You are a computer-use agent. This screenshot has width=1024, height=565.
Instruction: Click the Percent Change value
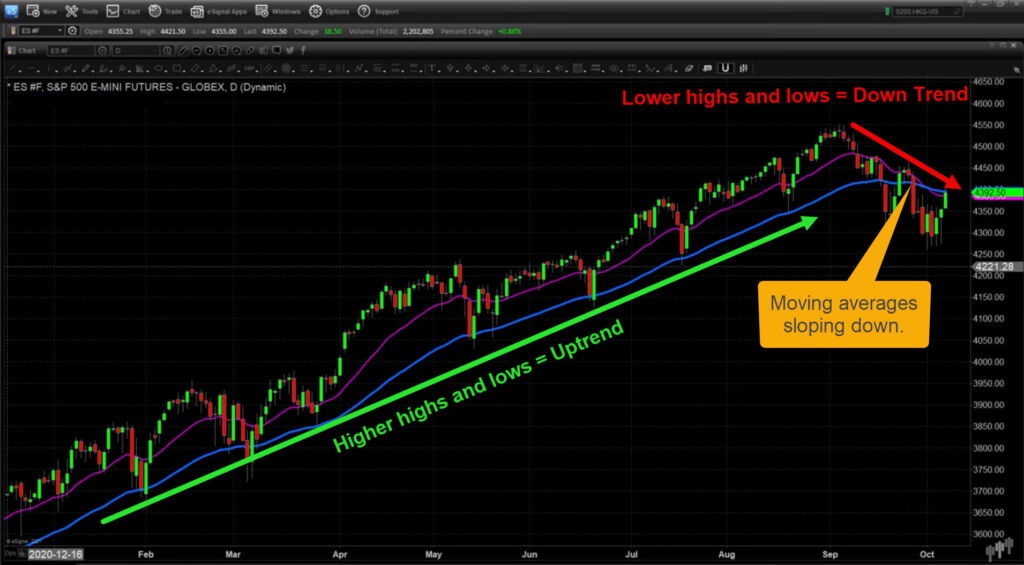[x=508, y=31]
